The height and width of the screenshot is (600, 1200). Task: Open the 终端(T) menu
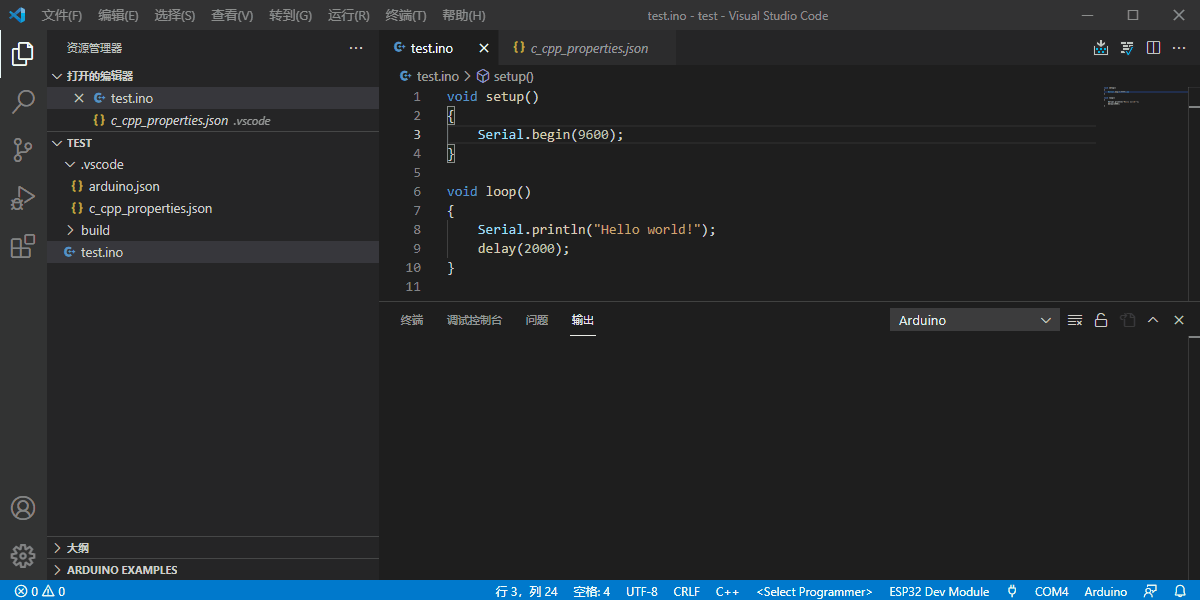[405, 16]
